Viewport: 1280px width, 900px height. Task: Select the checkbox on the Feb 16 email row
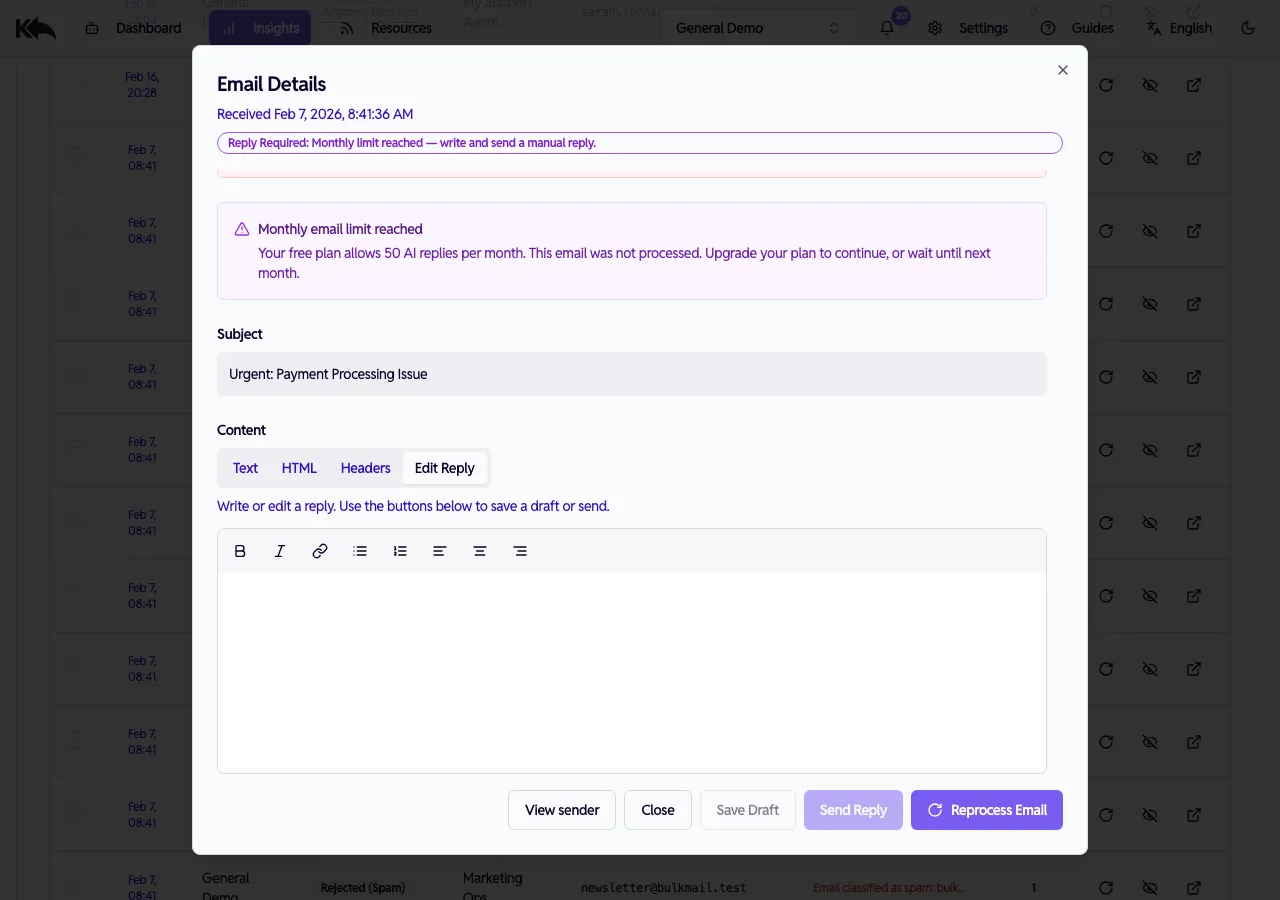[x=73, y=85]
